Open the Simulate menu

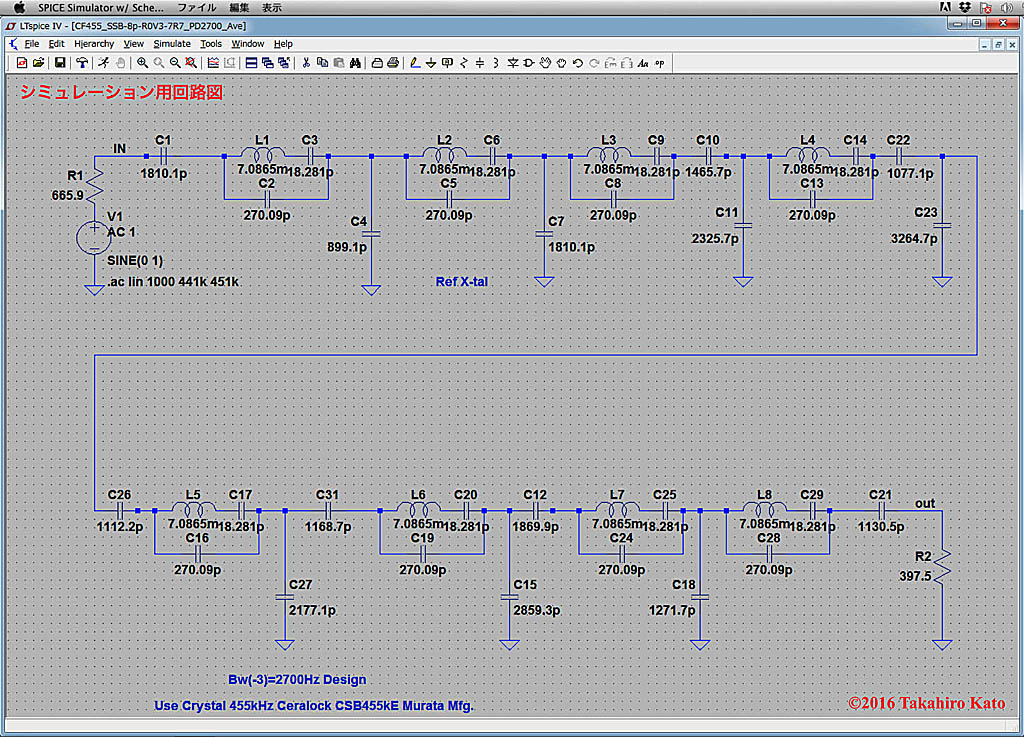[x=172, y=43]
